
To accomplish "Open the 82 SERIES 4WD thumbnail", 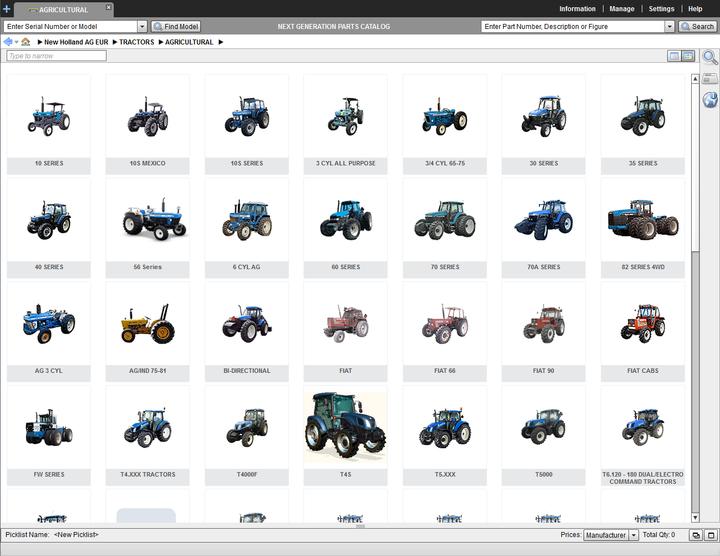I will click(643, 228).
